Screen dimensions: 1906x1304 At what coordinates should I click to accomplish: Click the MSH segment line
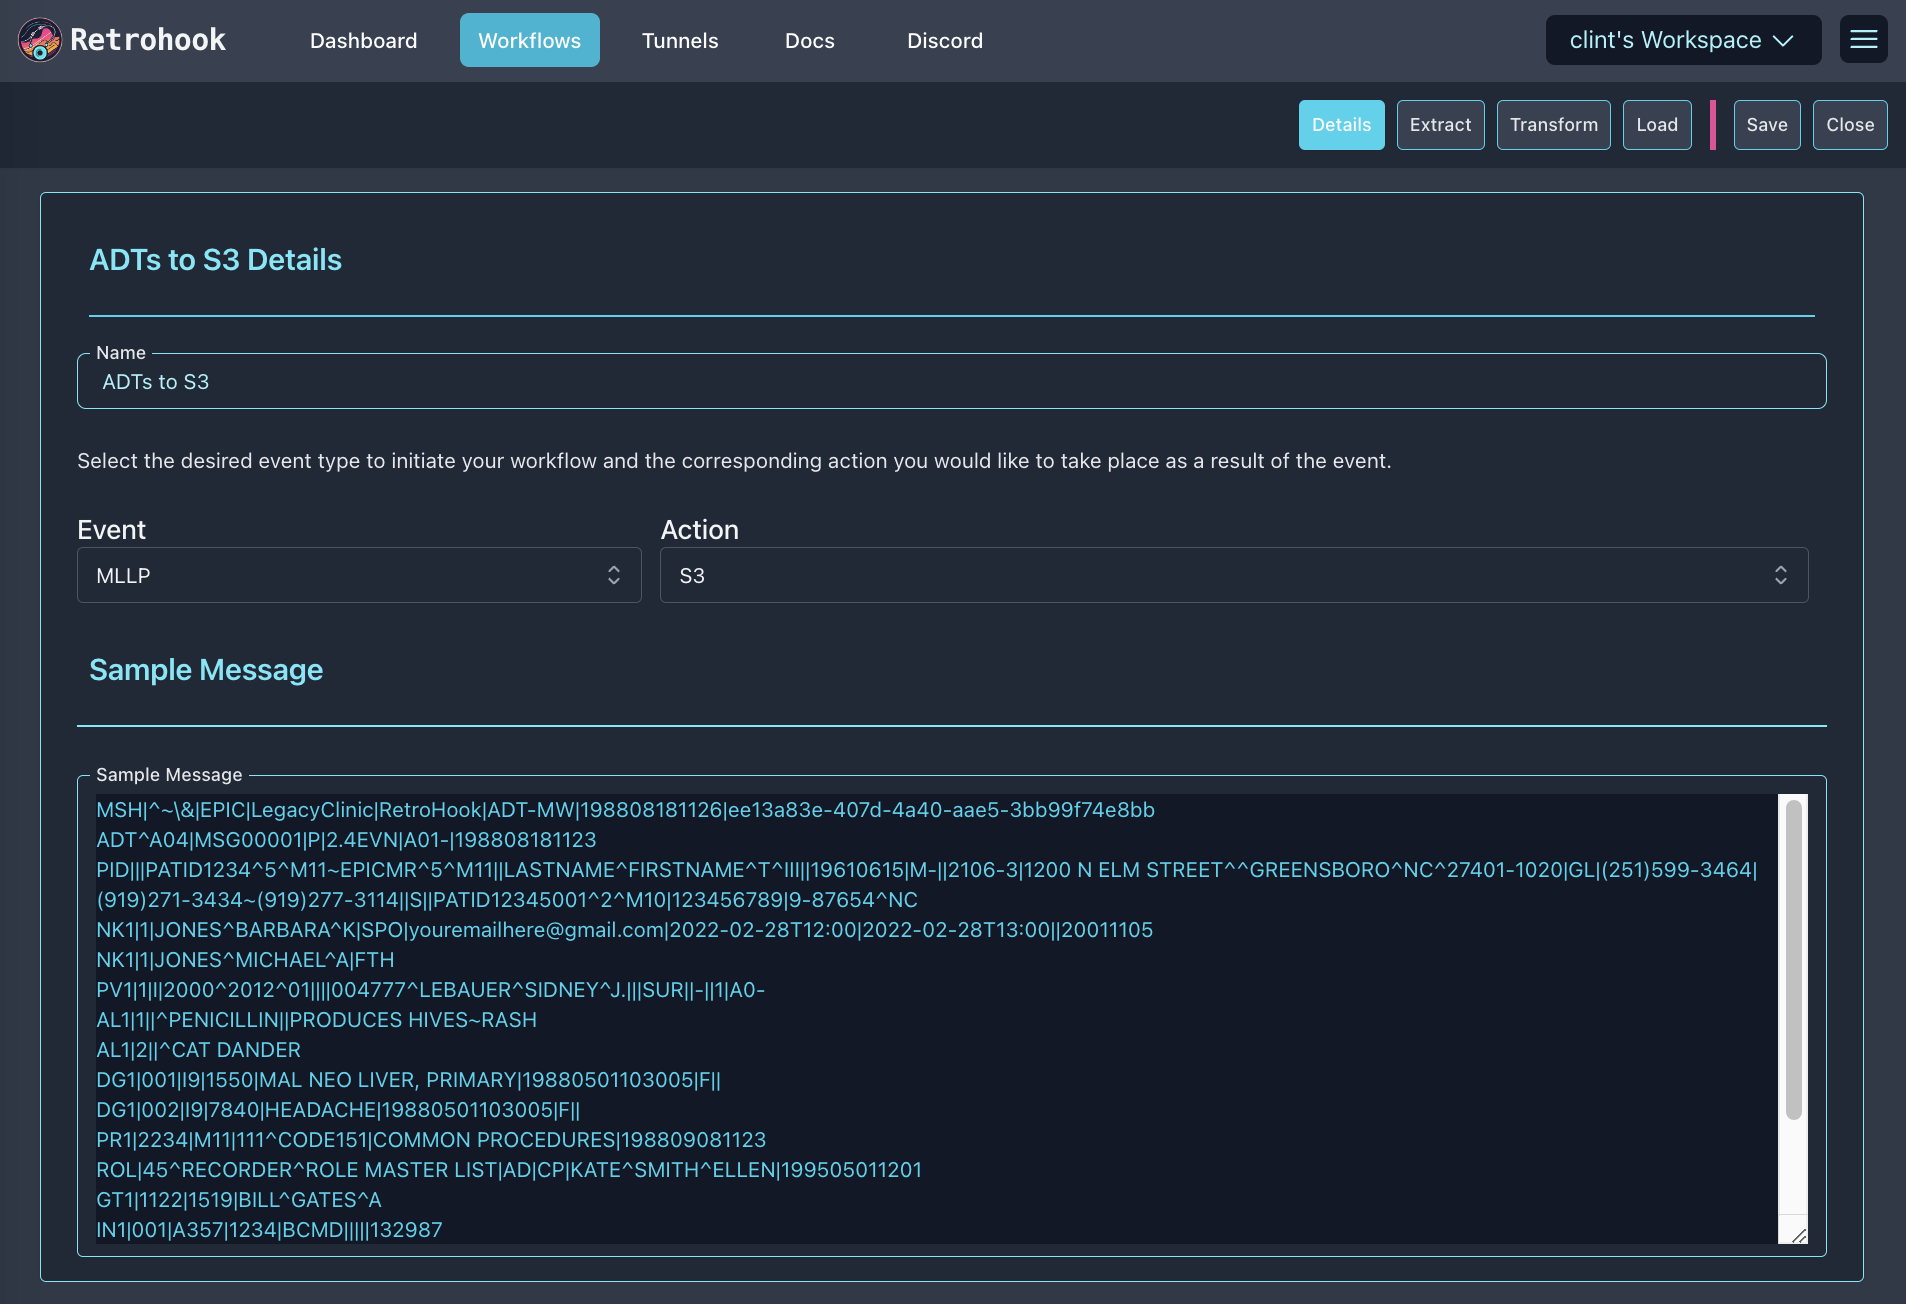point(625,810)
